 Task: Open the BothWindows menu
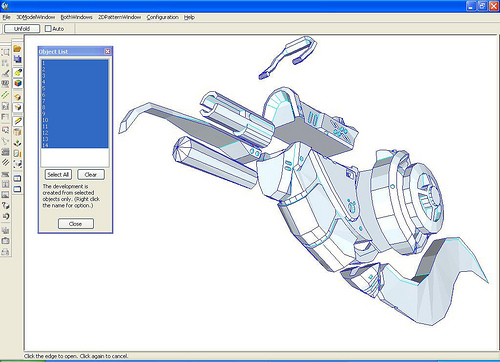tap(76, 17)
